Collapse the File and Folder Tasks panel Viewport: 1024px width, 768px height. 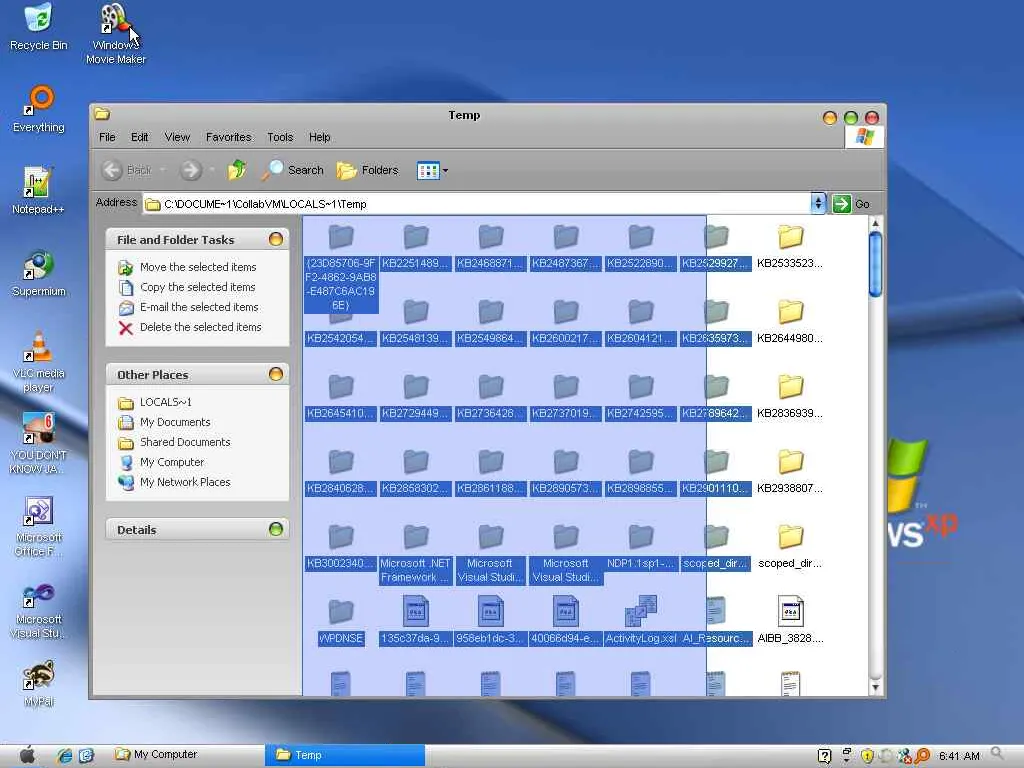coord(276,239)
